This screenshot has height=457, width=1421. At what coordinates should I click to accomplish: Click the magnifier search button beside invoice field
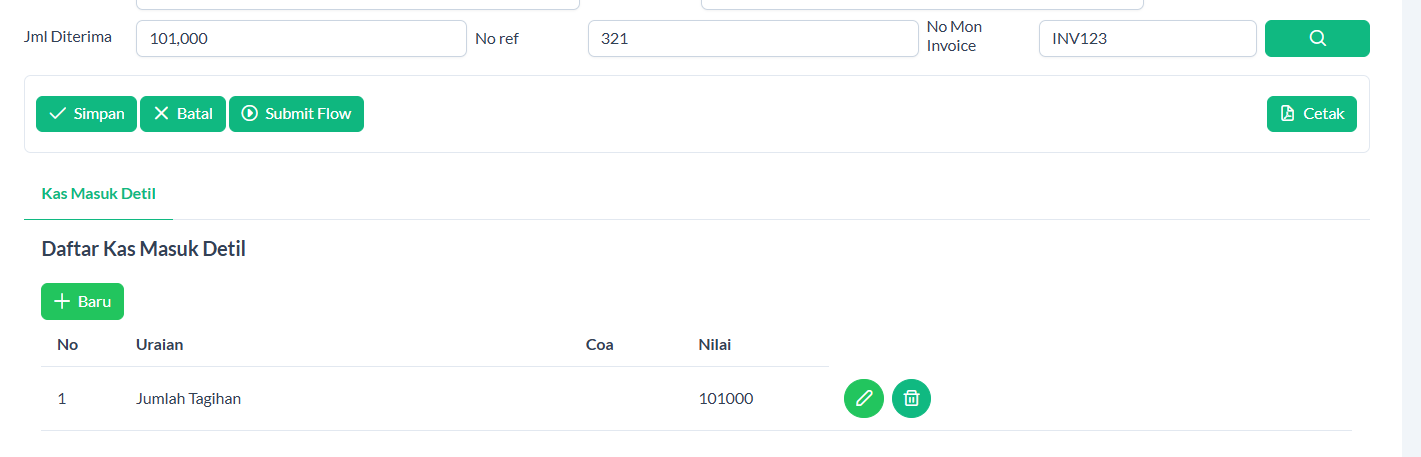[1317, 39]
